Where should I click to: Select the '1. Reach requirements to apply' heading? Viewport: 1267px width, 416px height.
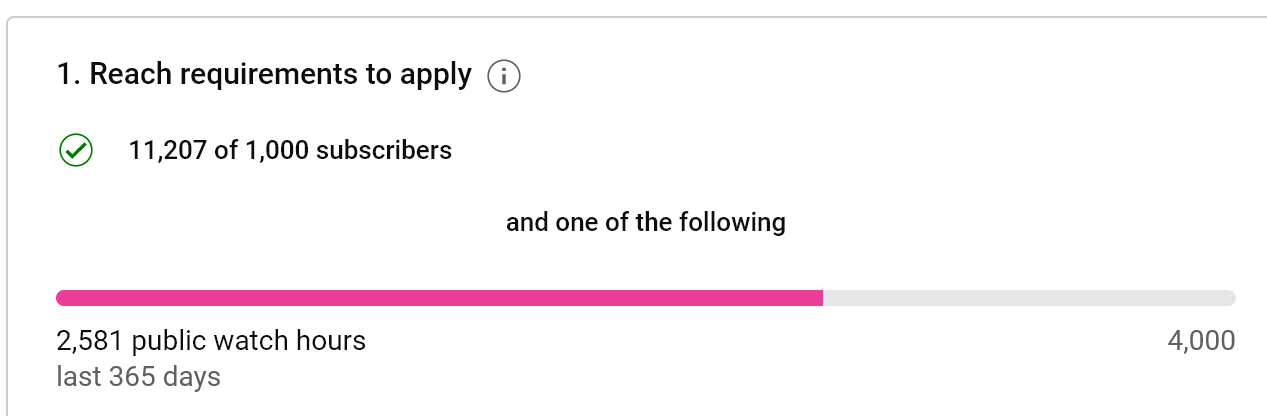click(264, 75)
